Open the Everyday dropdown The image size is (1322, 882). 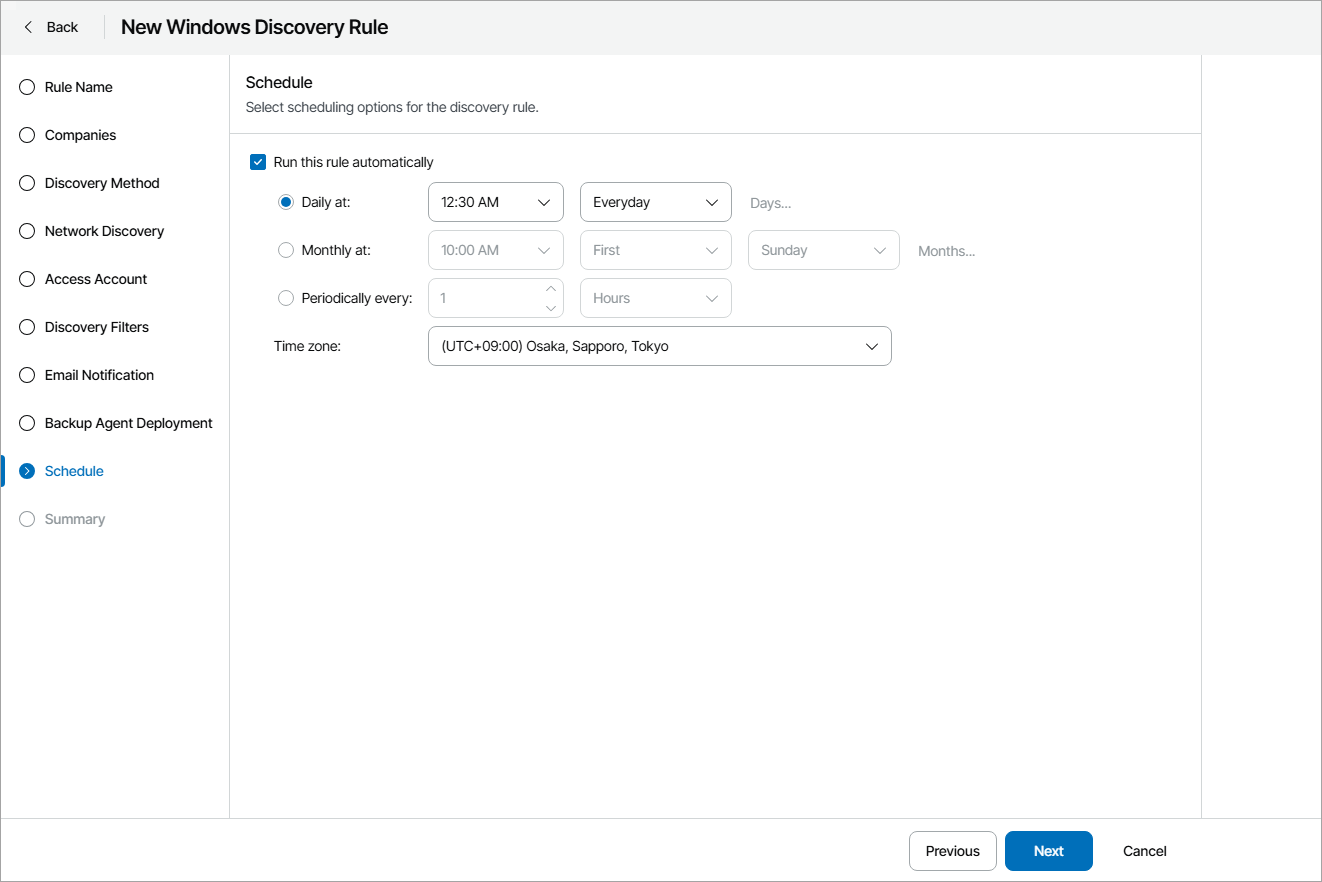click(655, 202)
